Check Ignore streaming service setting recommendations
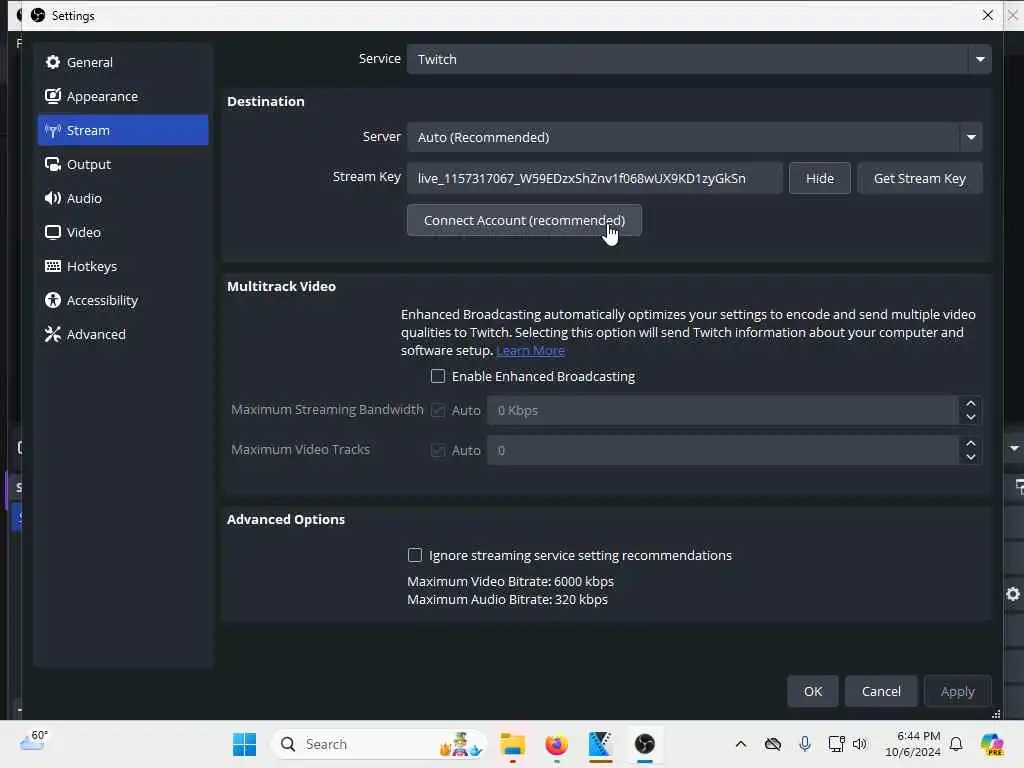This screenshot has height=768, width=1024. [415, 555]
